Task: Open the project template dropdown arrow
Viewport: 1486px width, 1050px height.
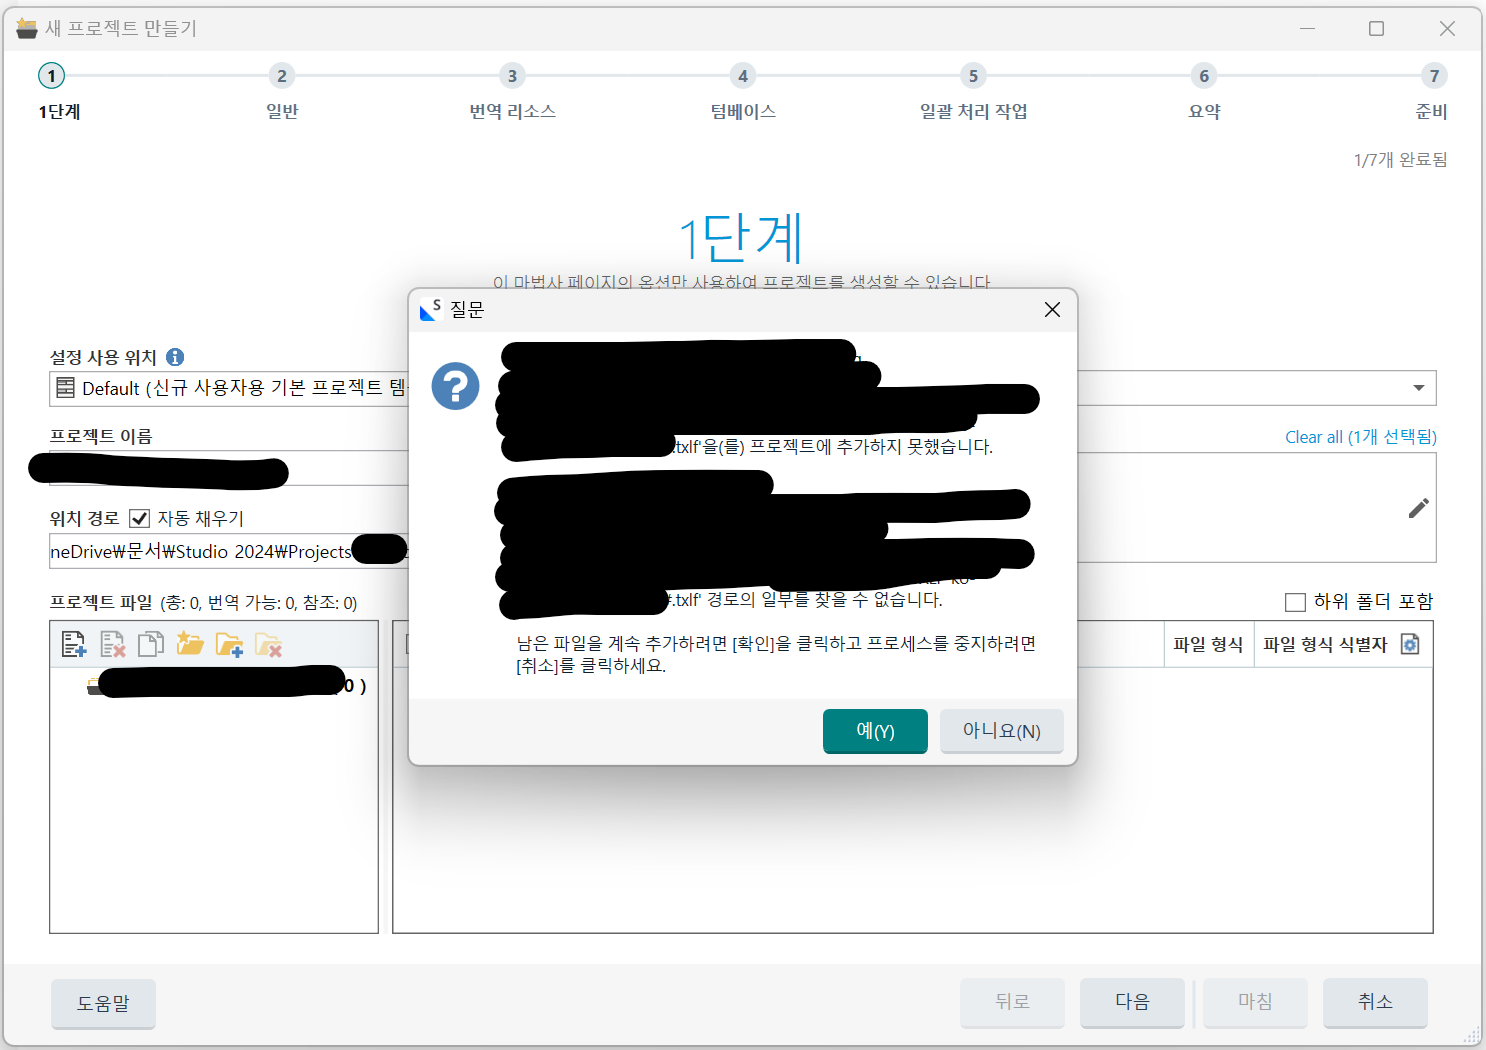Action: (x=1419, y=388)
